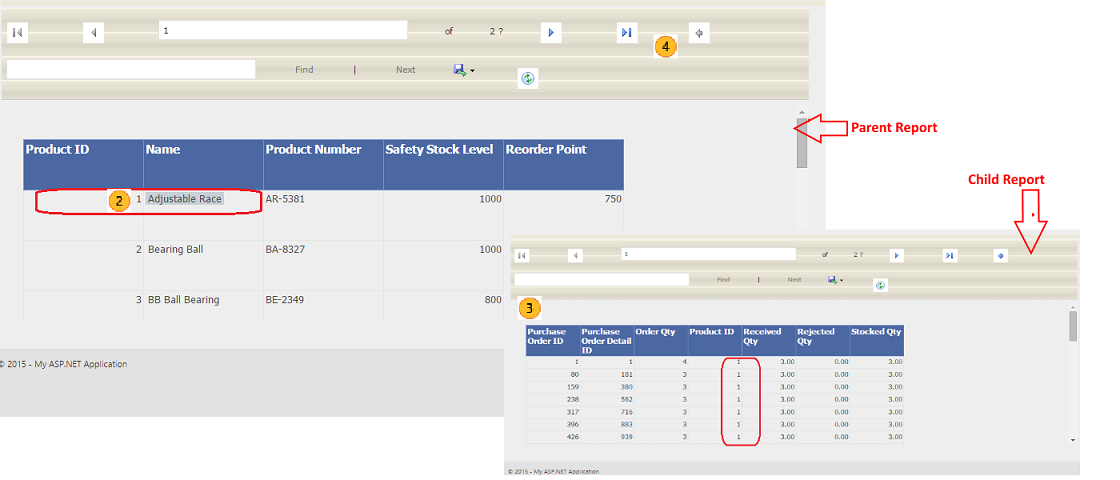Open the Adjustable Race drillthrough link
Screen dimensions: 1120x480
pos(185,199)
